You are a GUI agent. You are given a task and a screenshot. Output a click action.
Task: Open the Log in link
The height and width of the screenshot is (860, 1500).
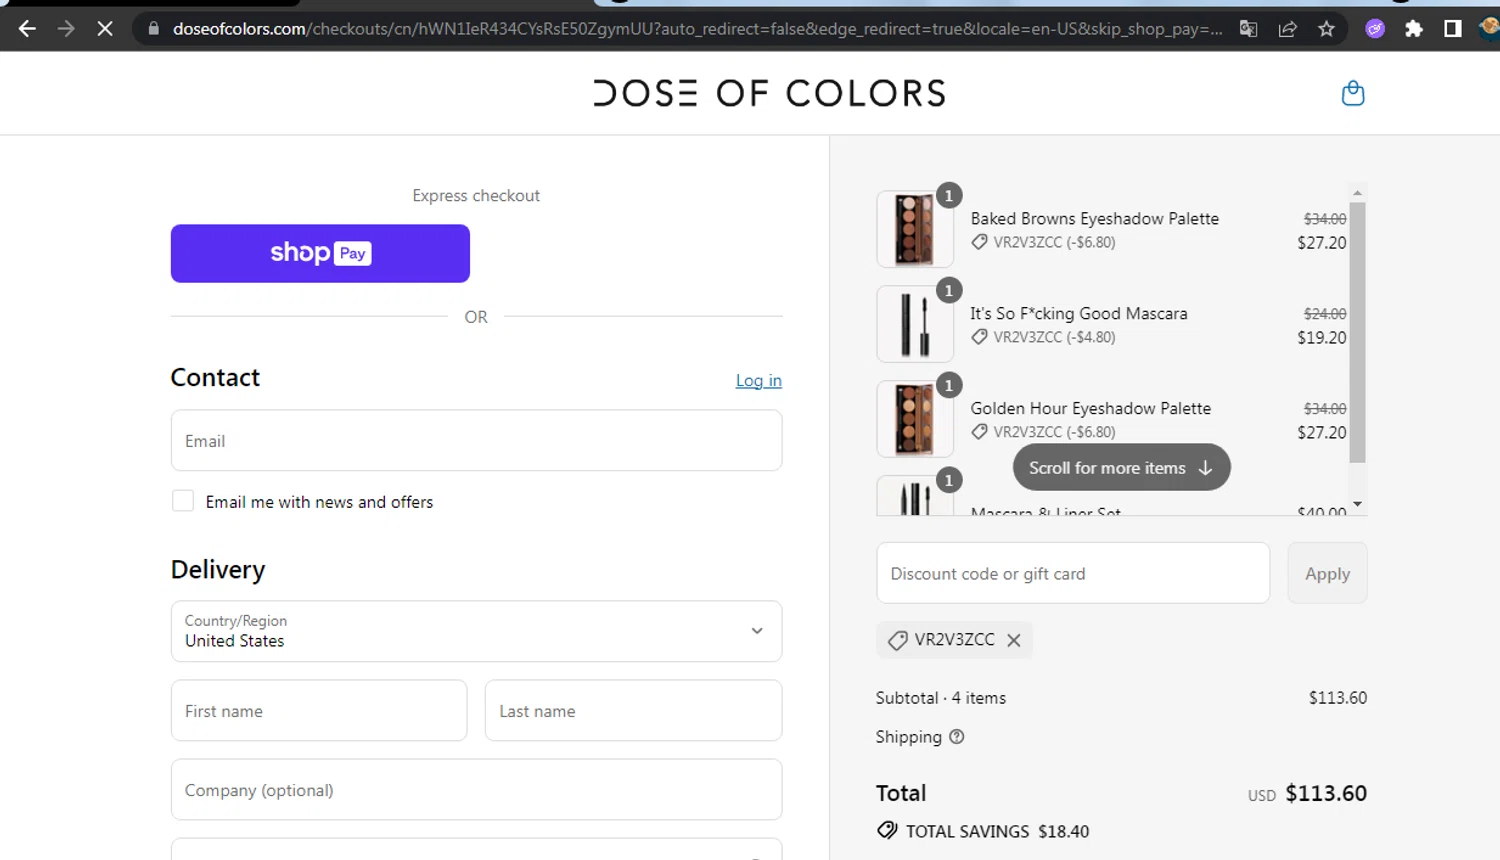pyautogui.click(x=759, y=380)
